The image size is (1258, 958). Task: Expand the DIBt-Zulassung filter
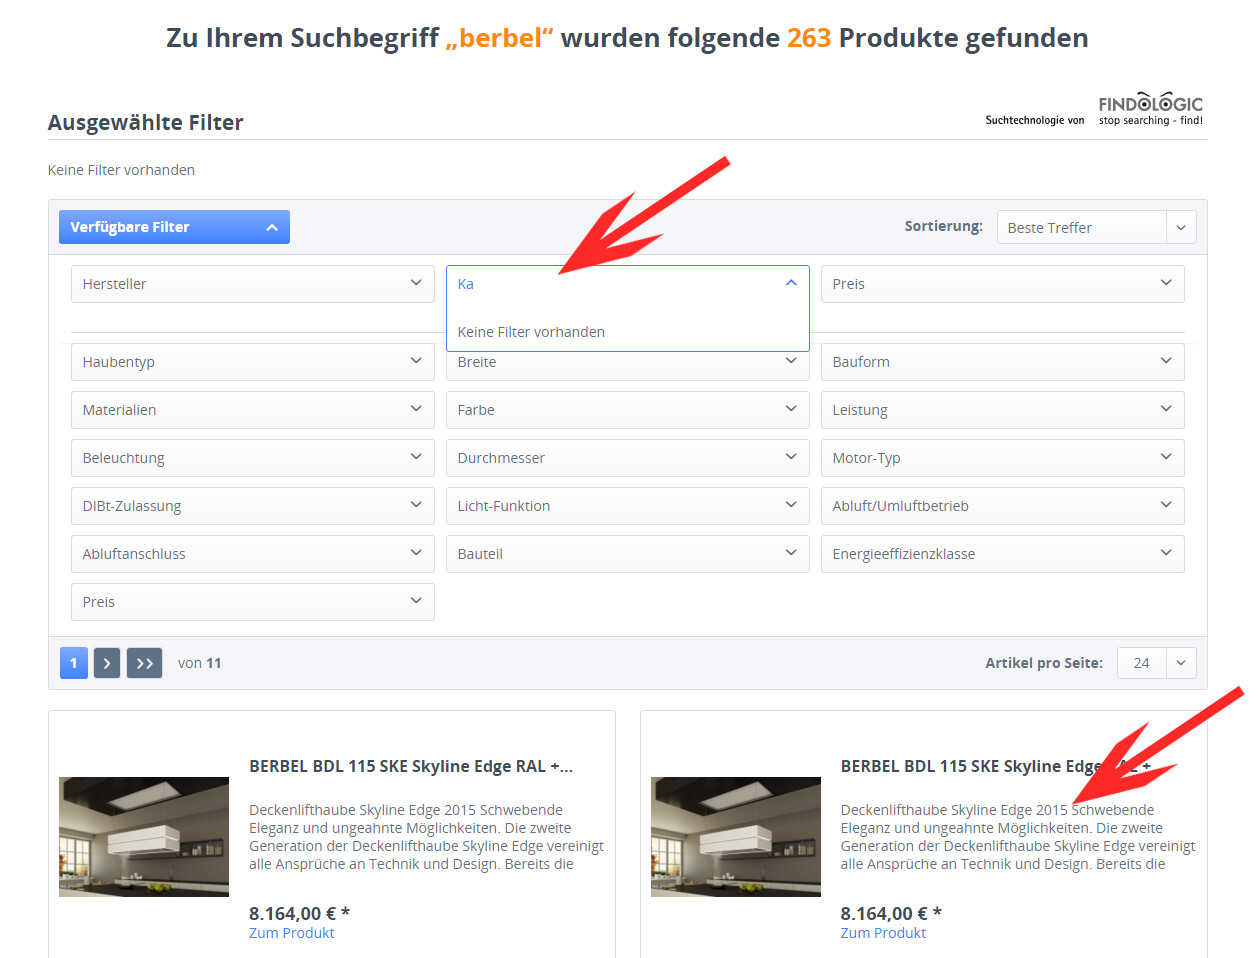pos(253,506)
